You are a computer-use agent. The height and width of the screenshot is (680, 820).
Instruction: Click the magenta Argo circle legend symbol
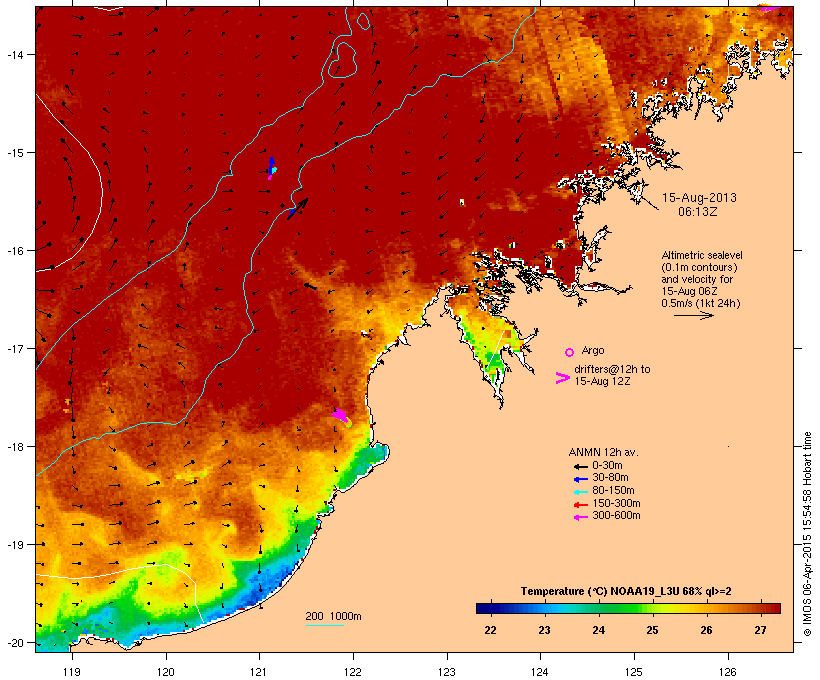click(570, 352)
